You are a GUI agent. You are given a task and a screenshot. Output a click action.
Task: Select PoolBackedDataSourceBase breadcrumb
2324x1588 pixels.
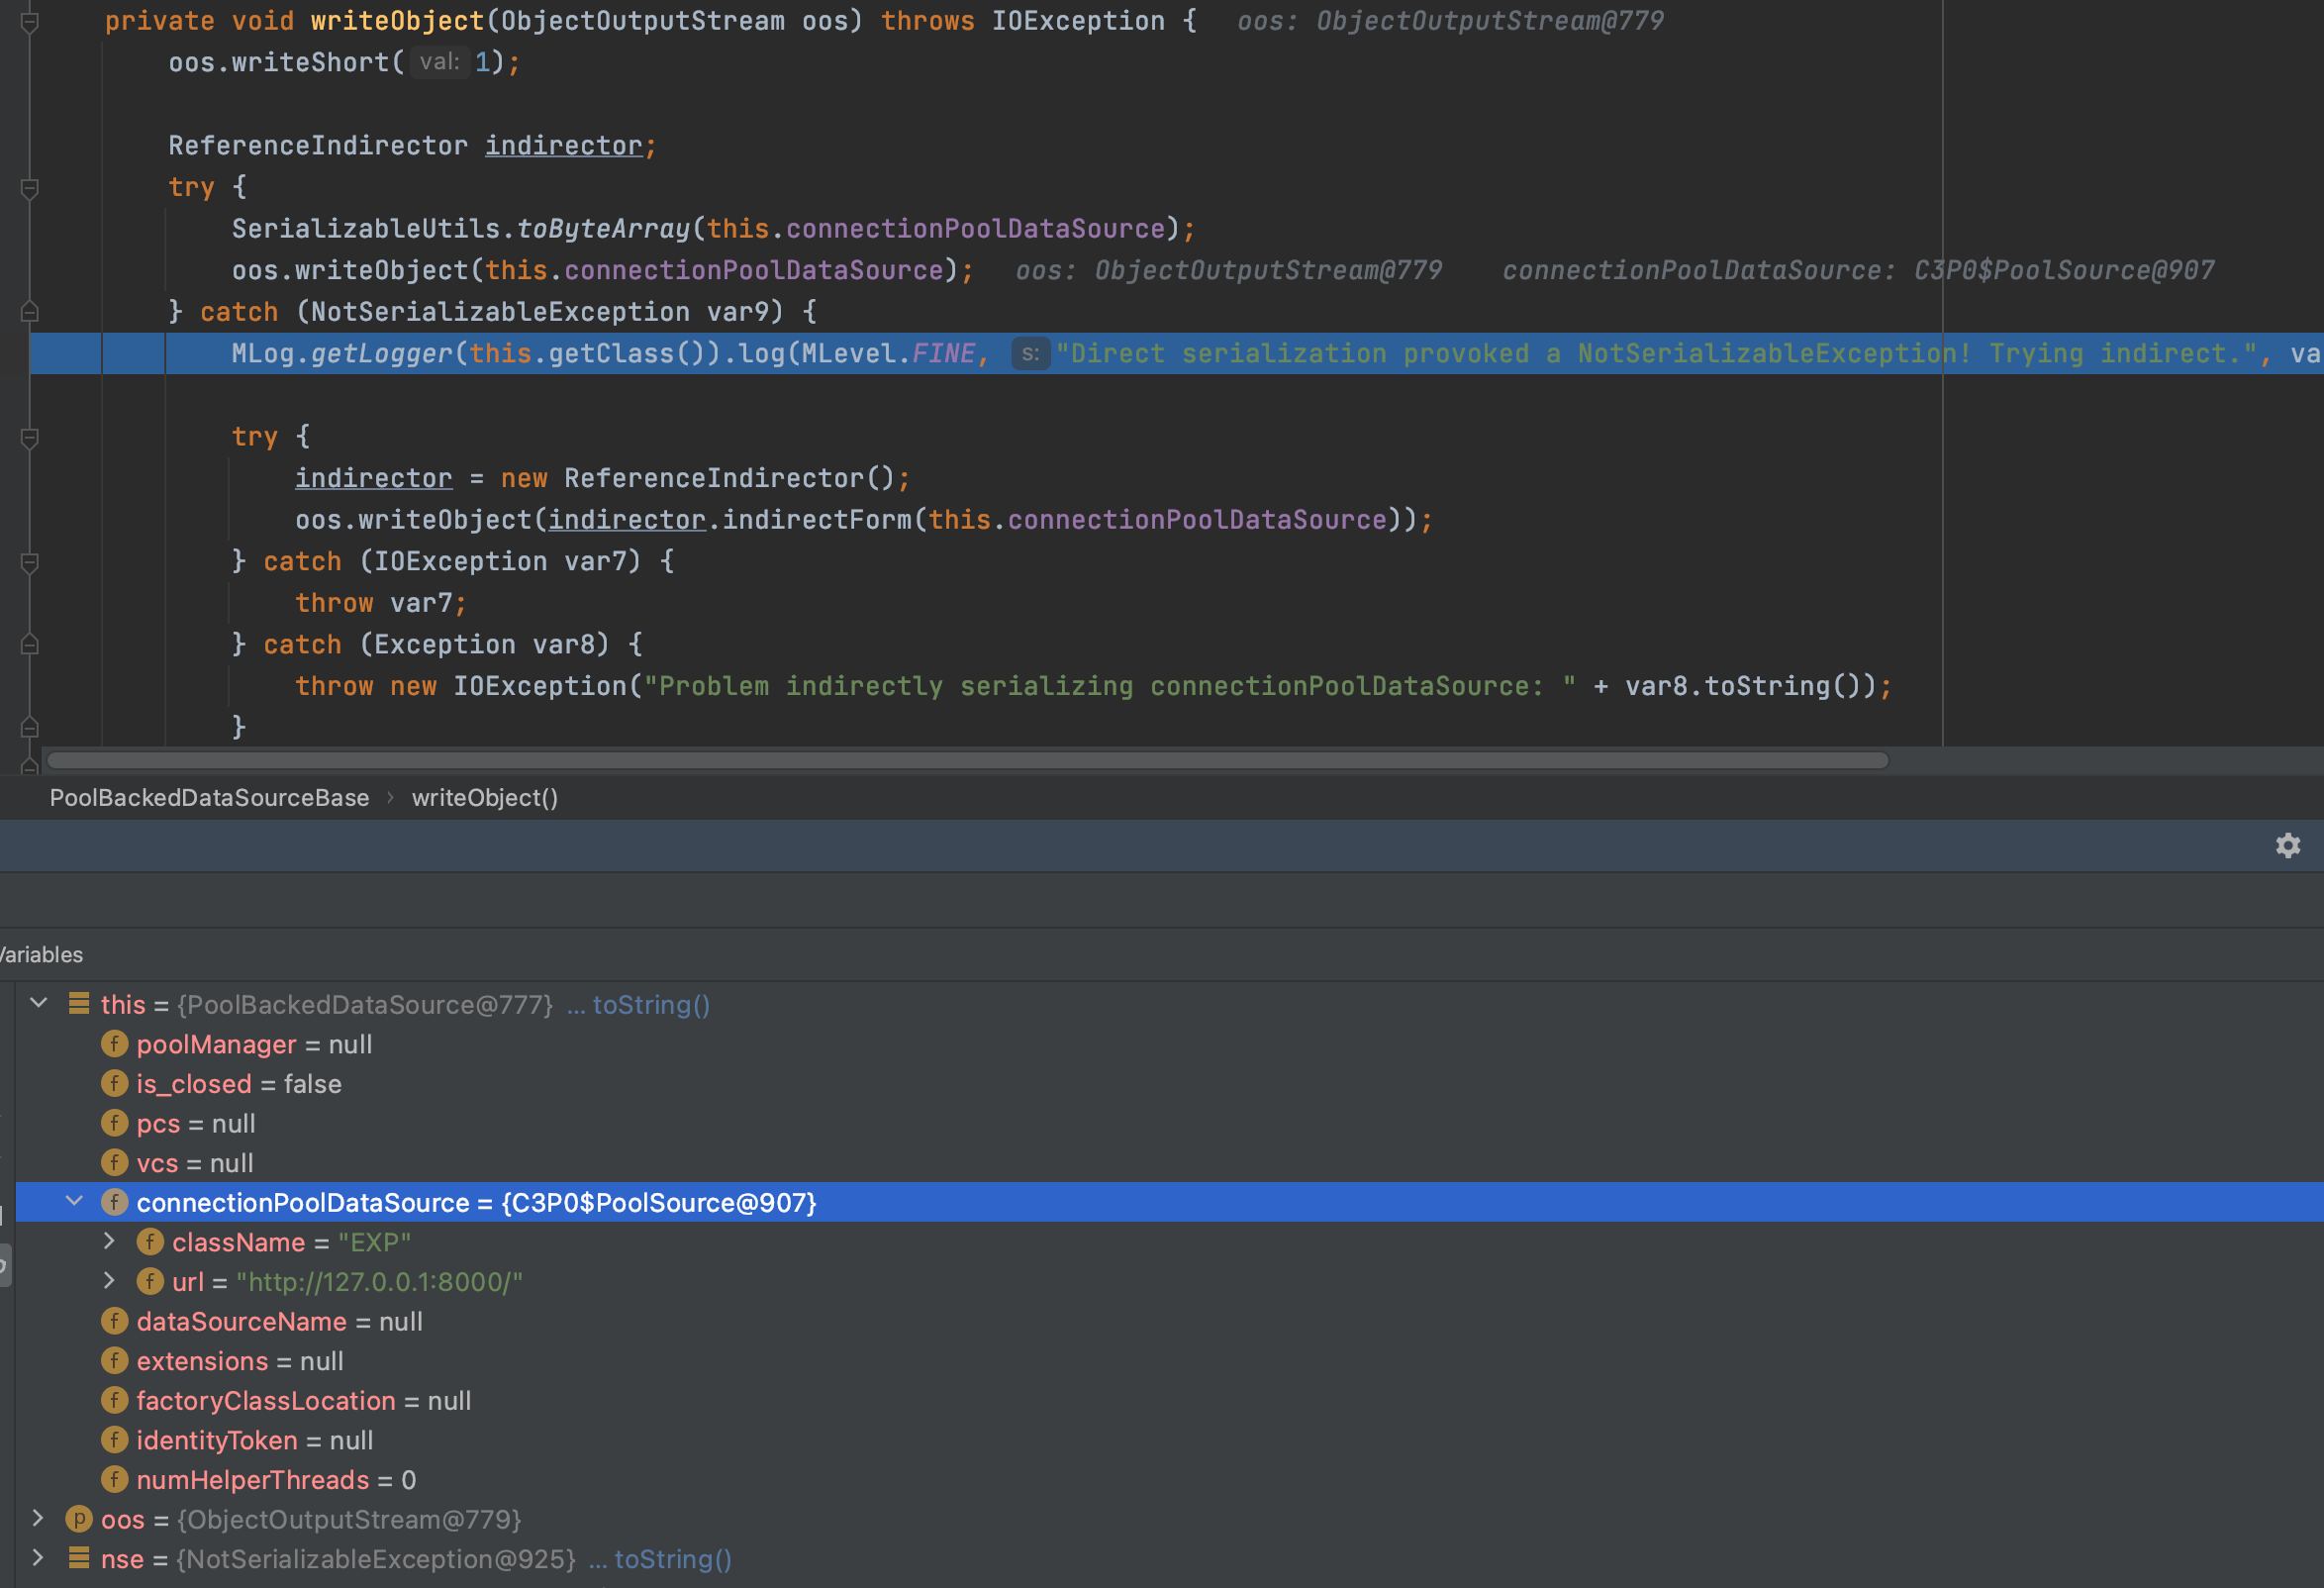[x=209, y=797]
